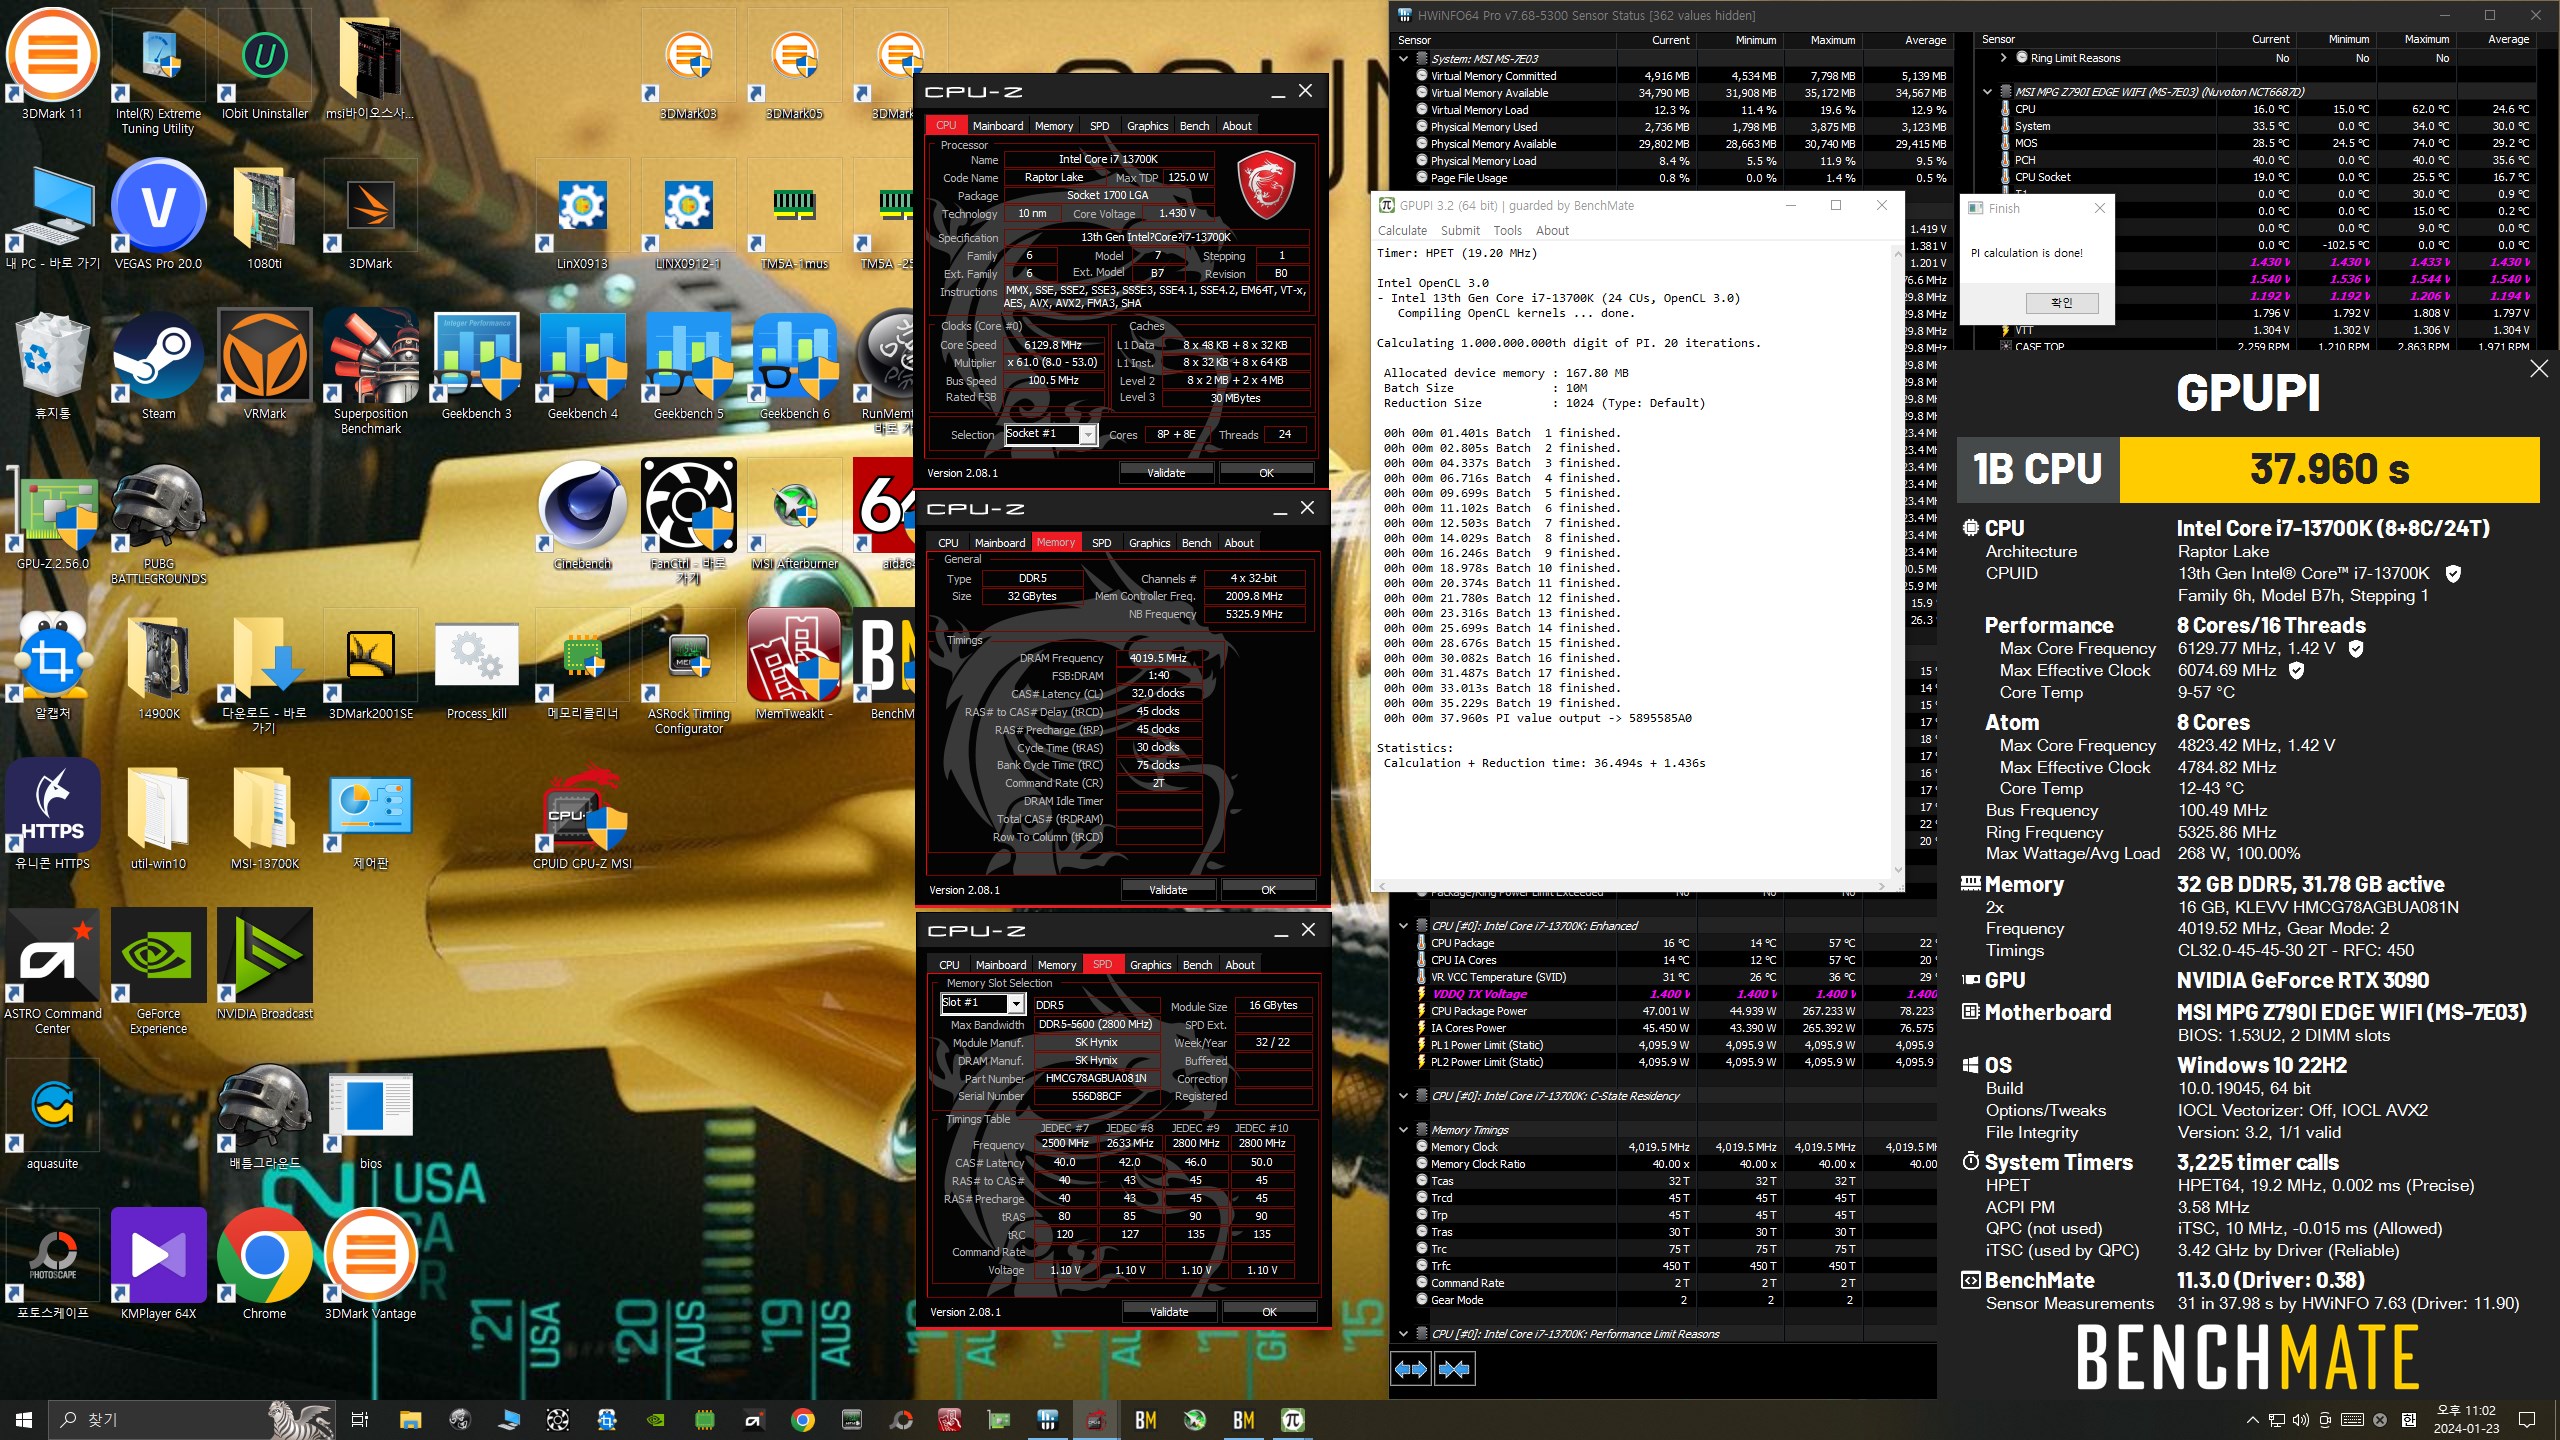Close the BenchMate GPUPI result overlay
Viewport: 2560px width, 1440px height.
tap(2538, 369)
